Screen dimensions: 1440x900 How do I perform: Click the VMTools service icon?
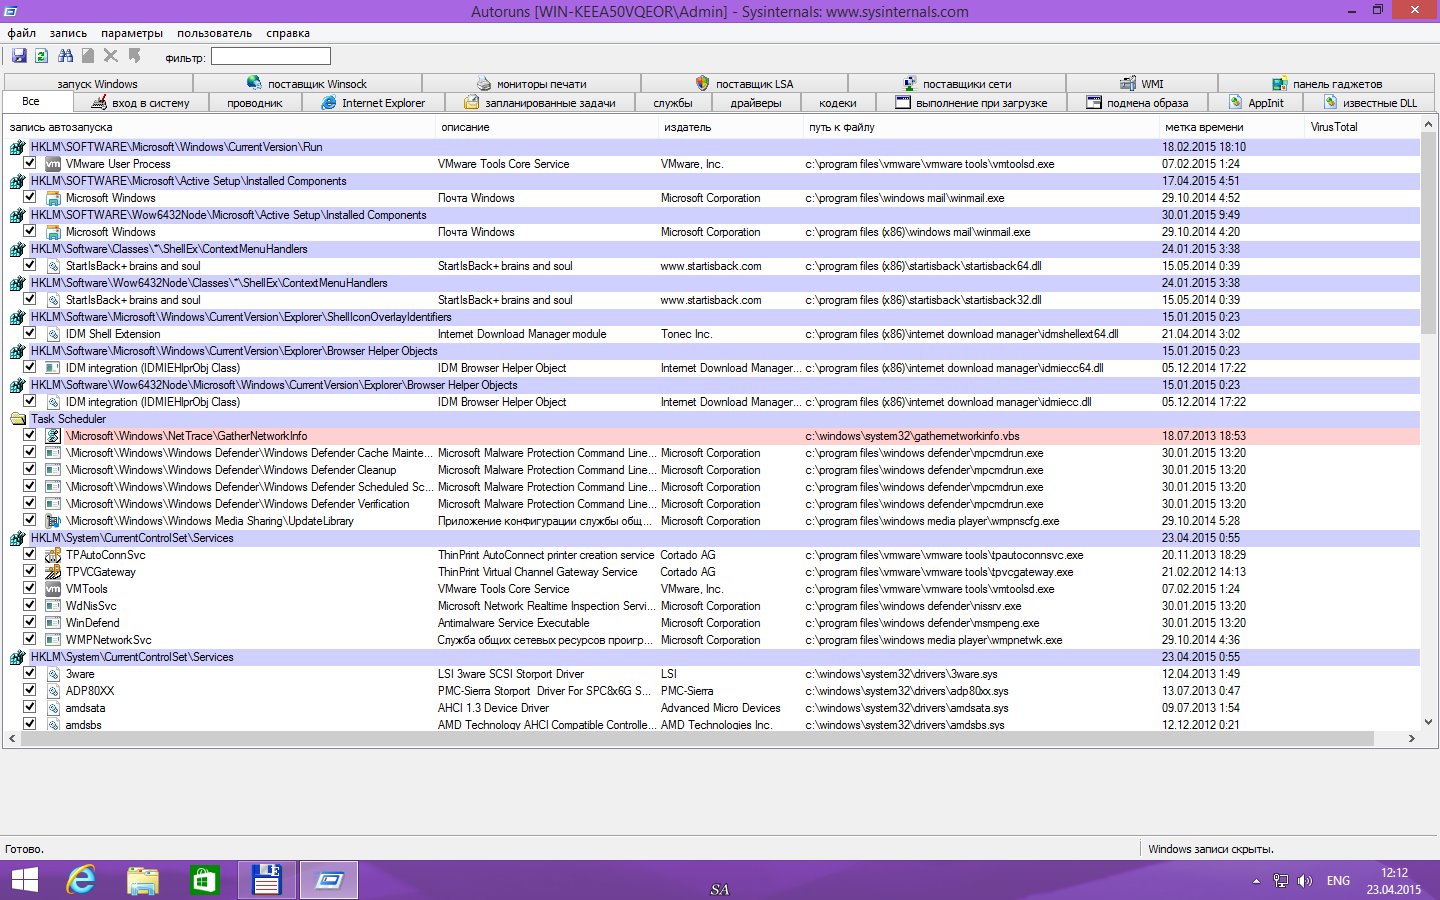tap(53, 589)
